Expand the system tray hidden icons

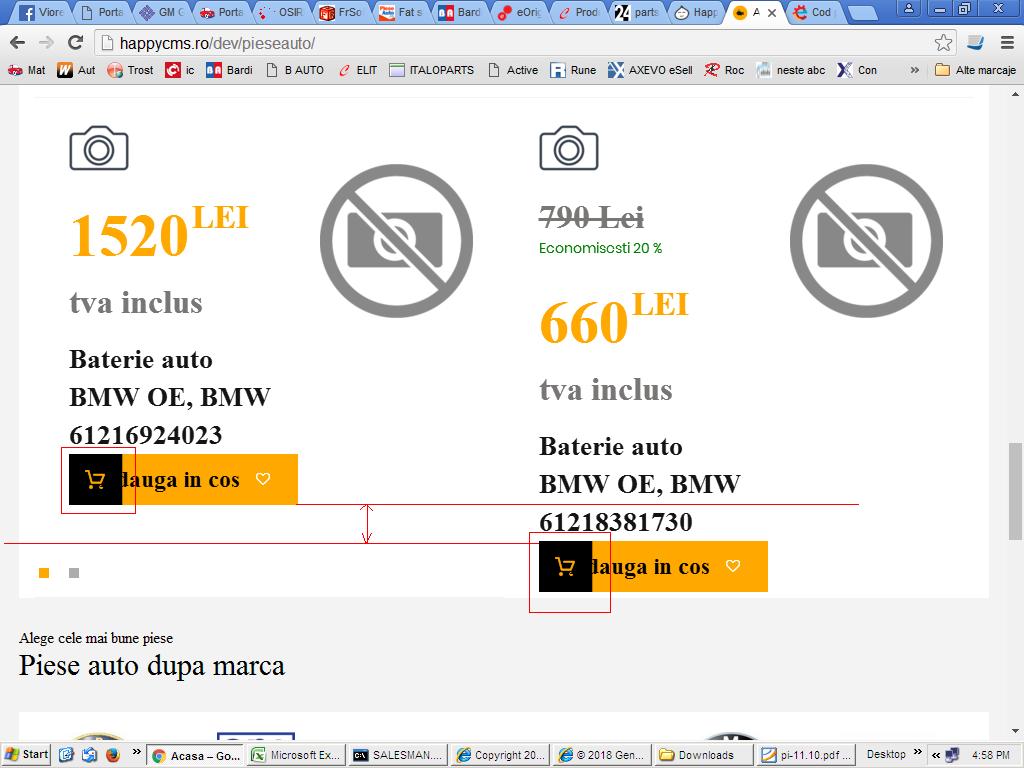pos(936,755)
